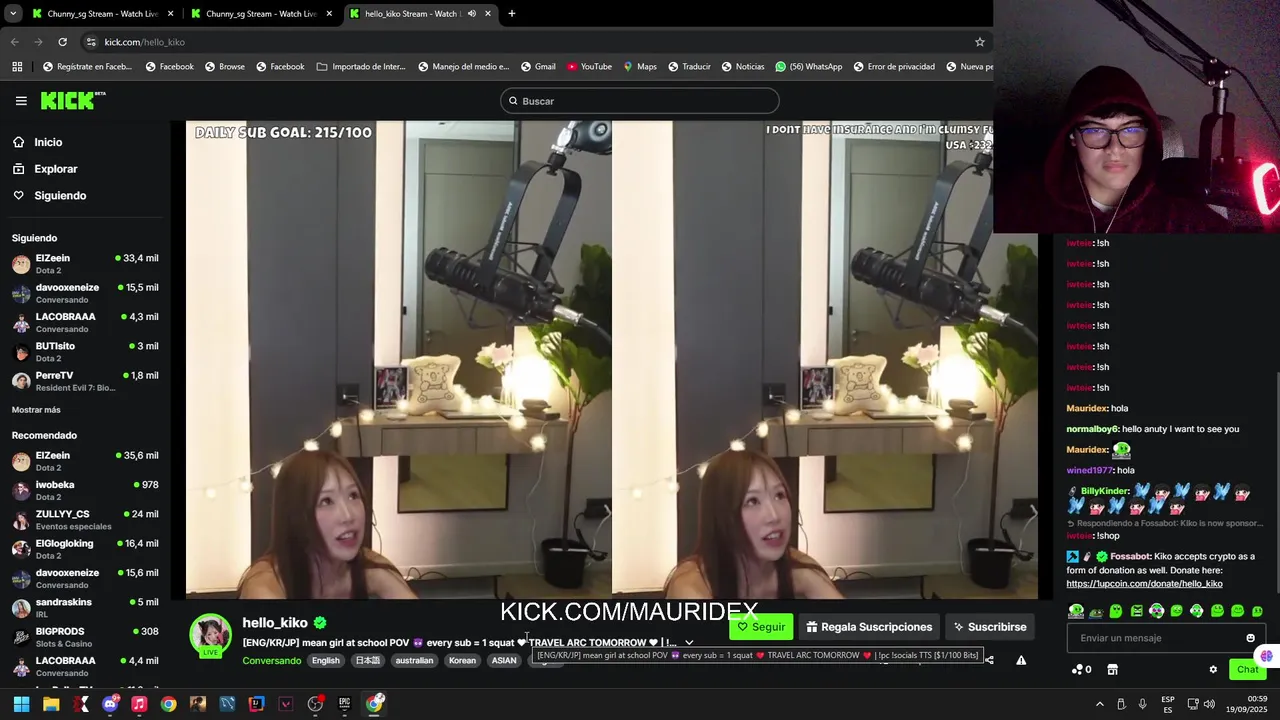1280x720 pixels.
Task: Switch ESP keyboard language indicator
Action: tap(1168, 704)
